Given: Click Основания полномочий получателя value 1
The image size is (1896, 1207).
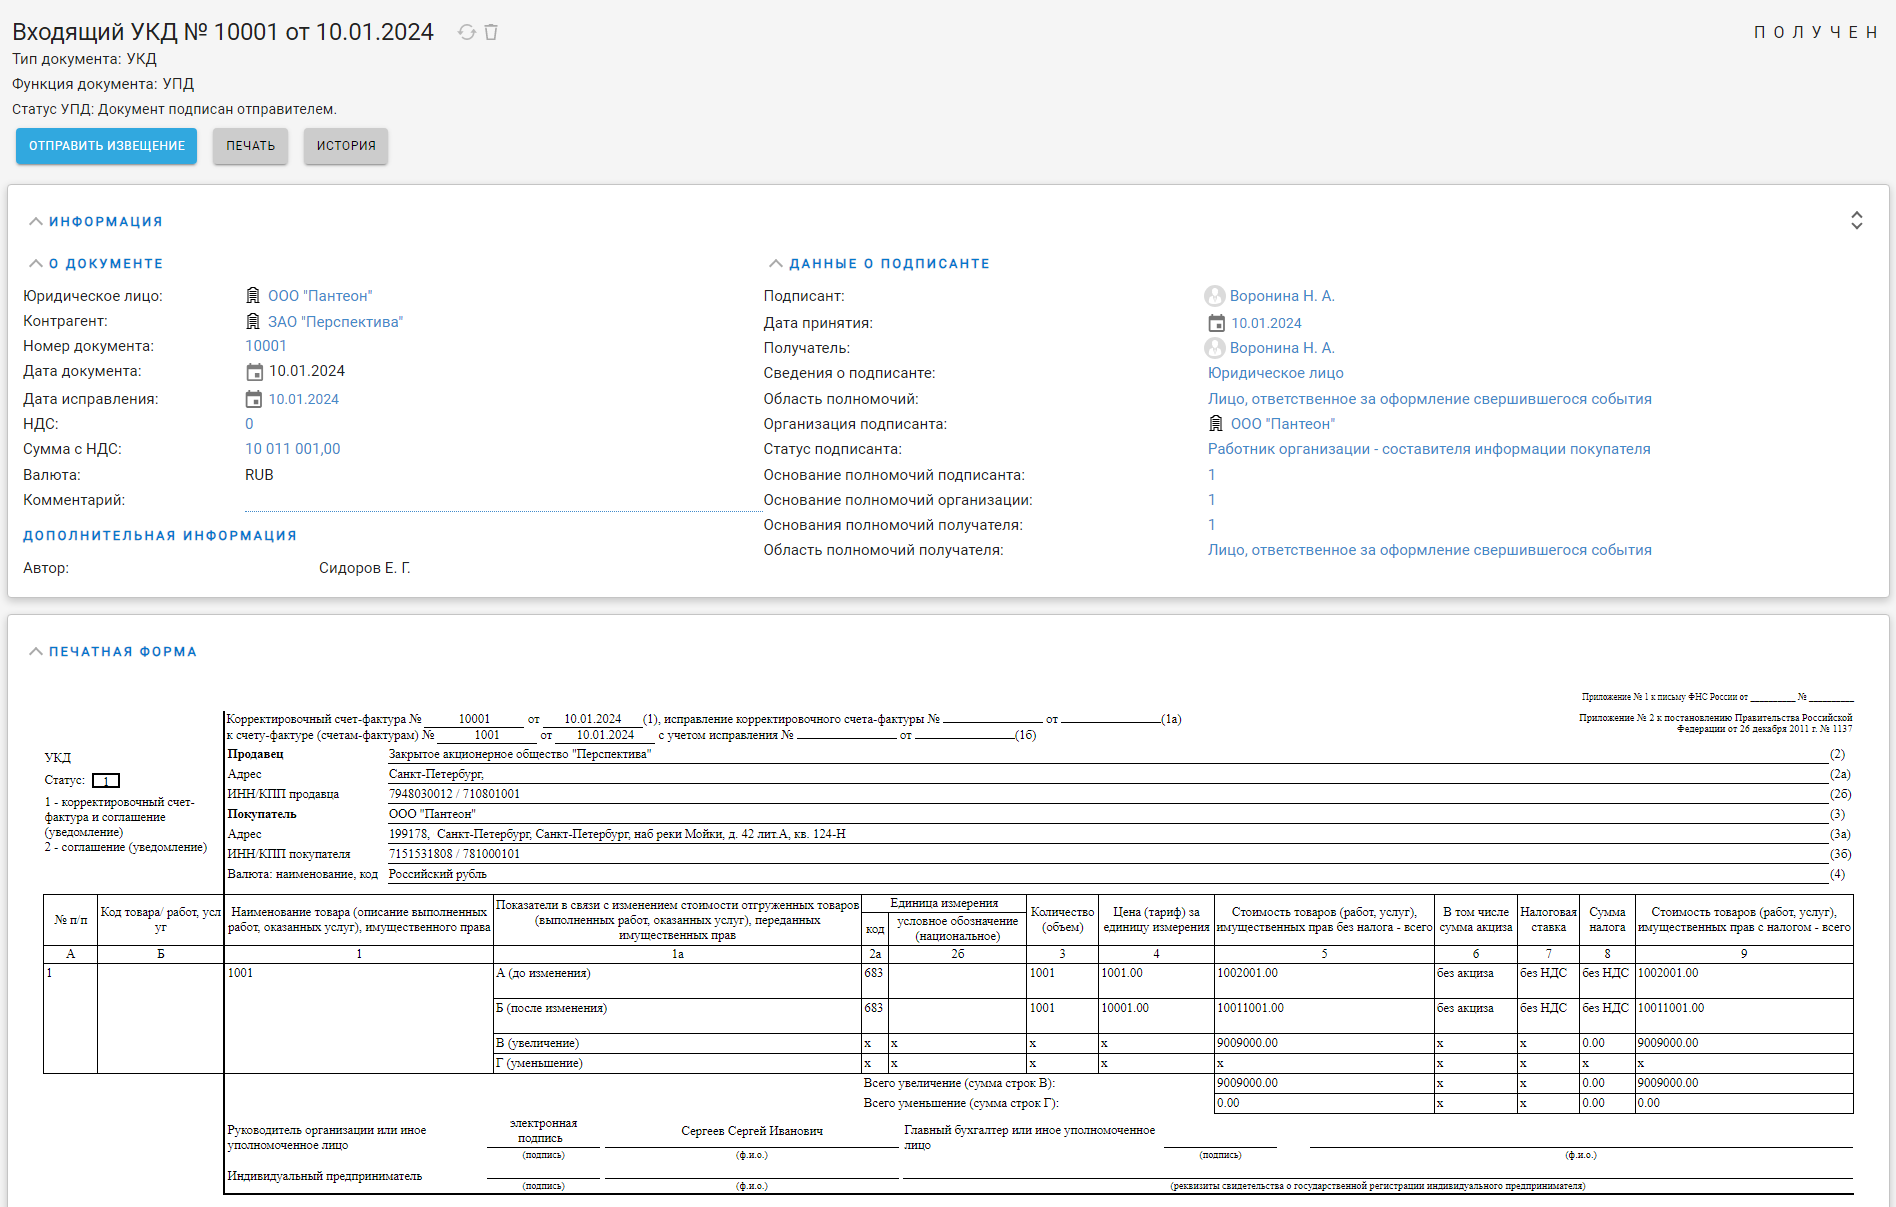Looking at the screenshot, I should (1212, 525).
